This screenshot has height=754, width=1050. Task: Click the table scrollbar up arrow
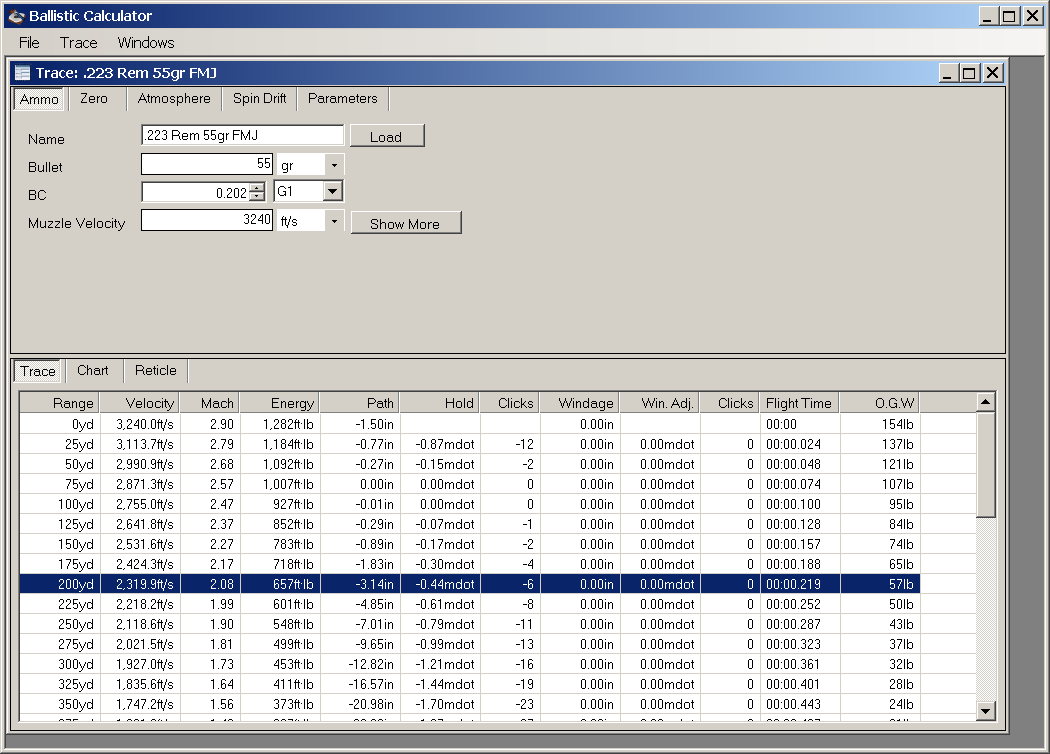pos(985,402)
